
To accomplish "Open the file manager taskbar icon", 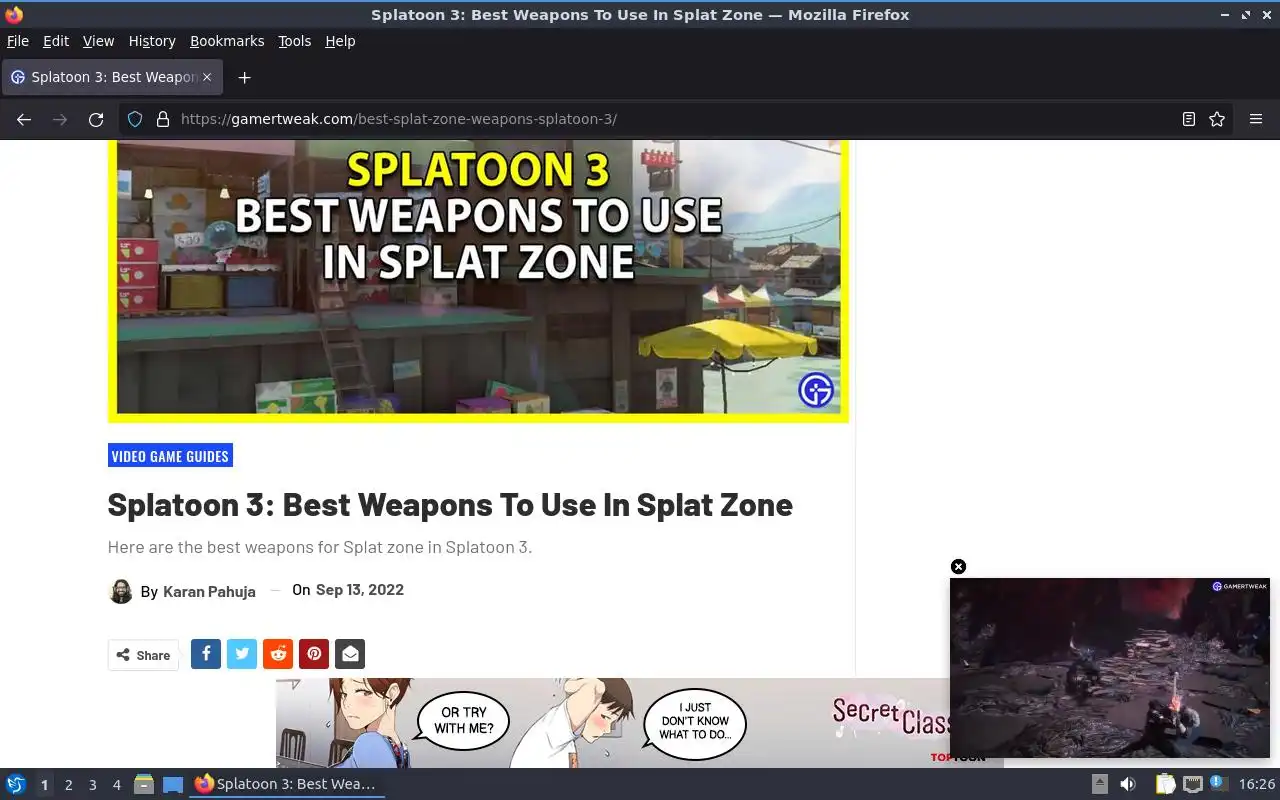I will (x=144, y=784).
